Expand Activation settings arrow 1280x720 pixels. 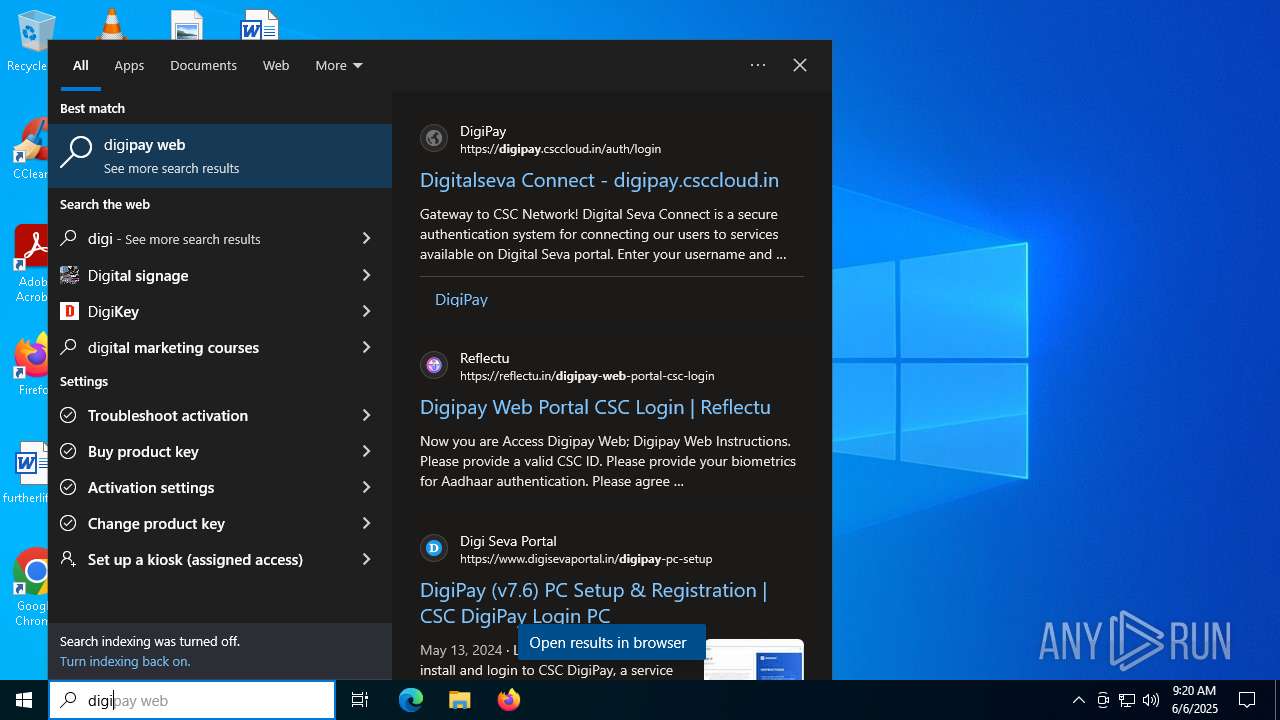[366, 487]
